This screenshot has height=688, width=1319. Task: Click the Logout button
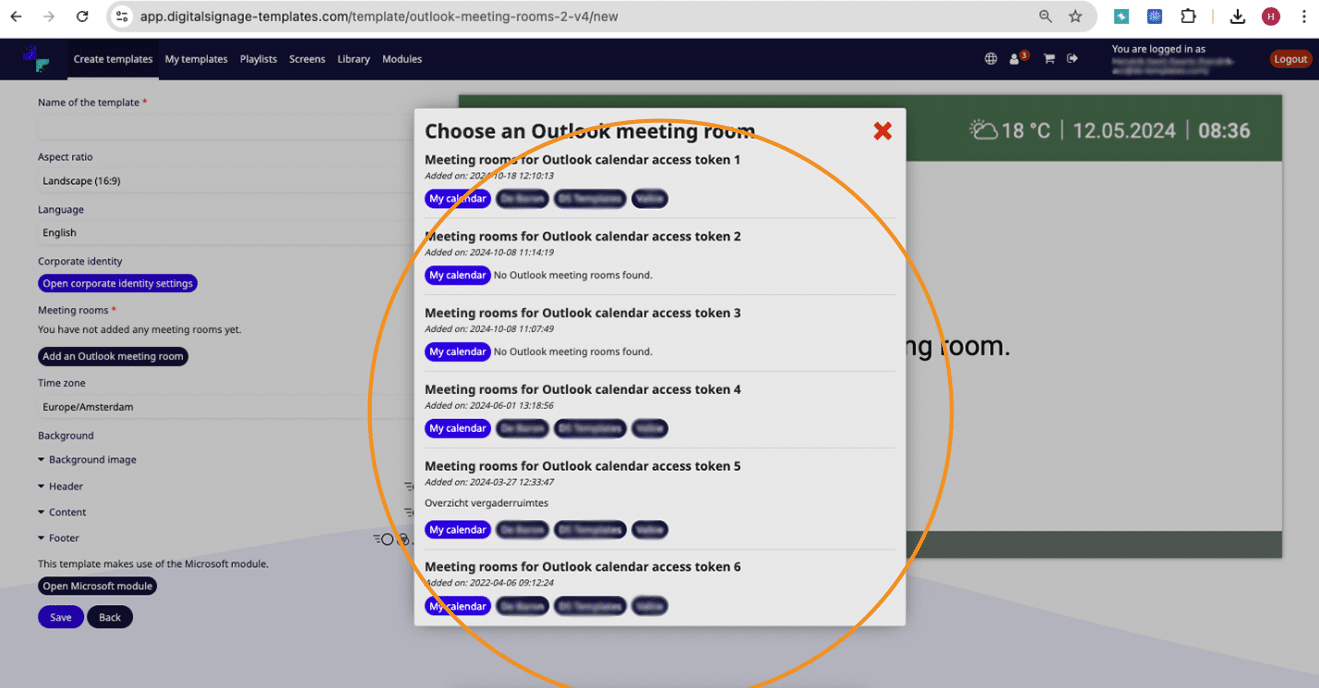tap(1290, 59)
